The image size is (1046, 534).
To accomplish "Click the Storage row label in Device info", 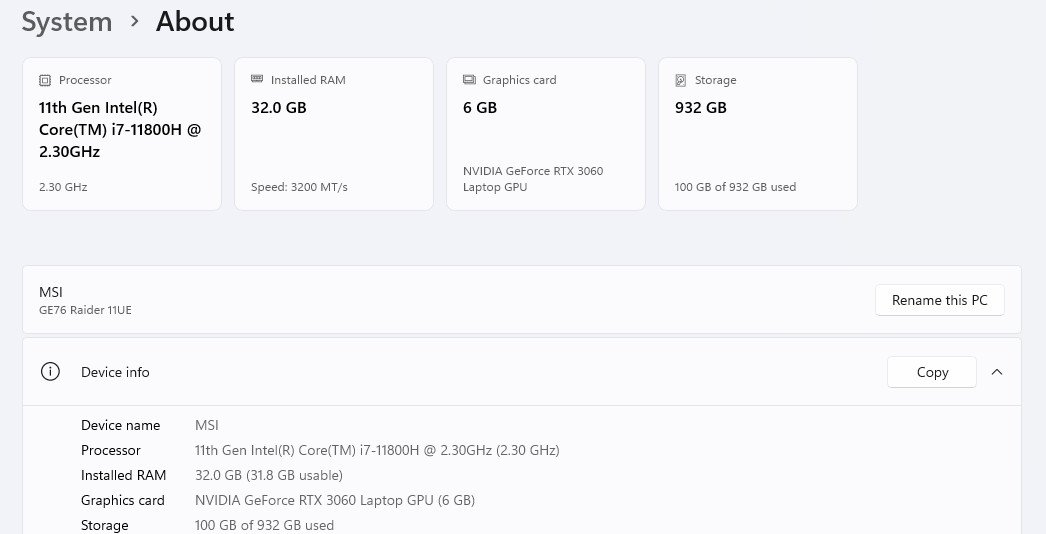I will click(105, 525).
